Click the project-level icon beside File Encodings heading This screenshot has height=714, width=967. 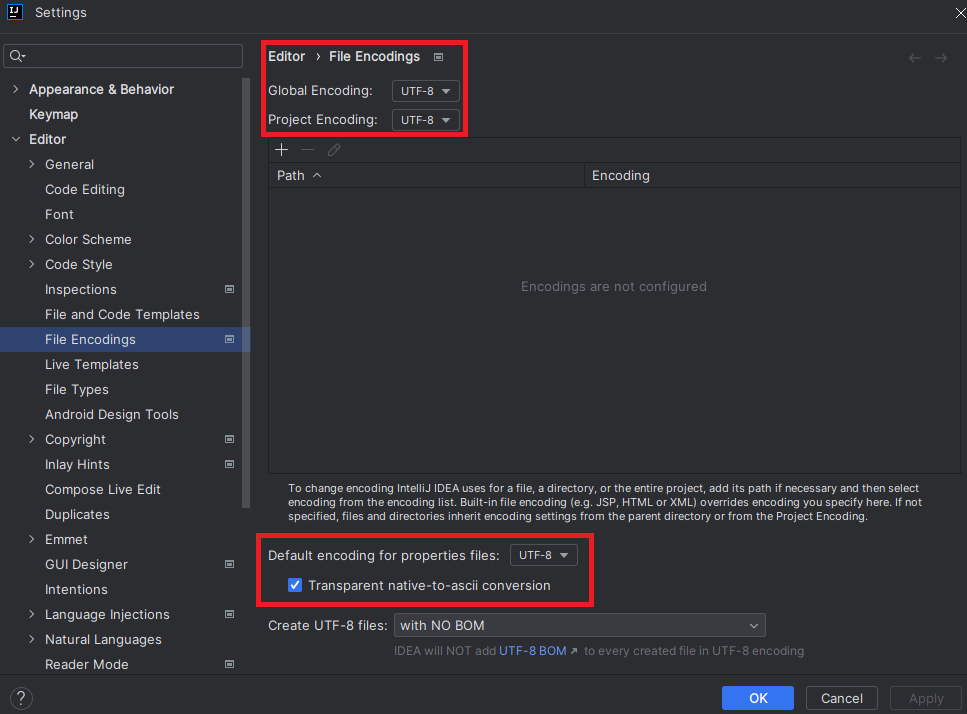tap(438, 57)
